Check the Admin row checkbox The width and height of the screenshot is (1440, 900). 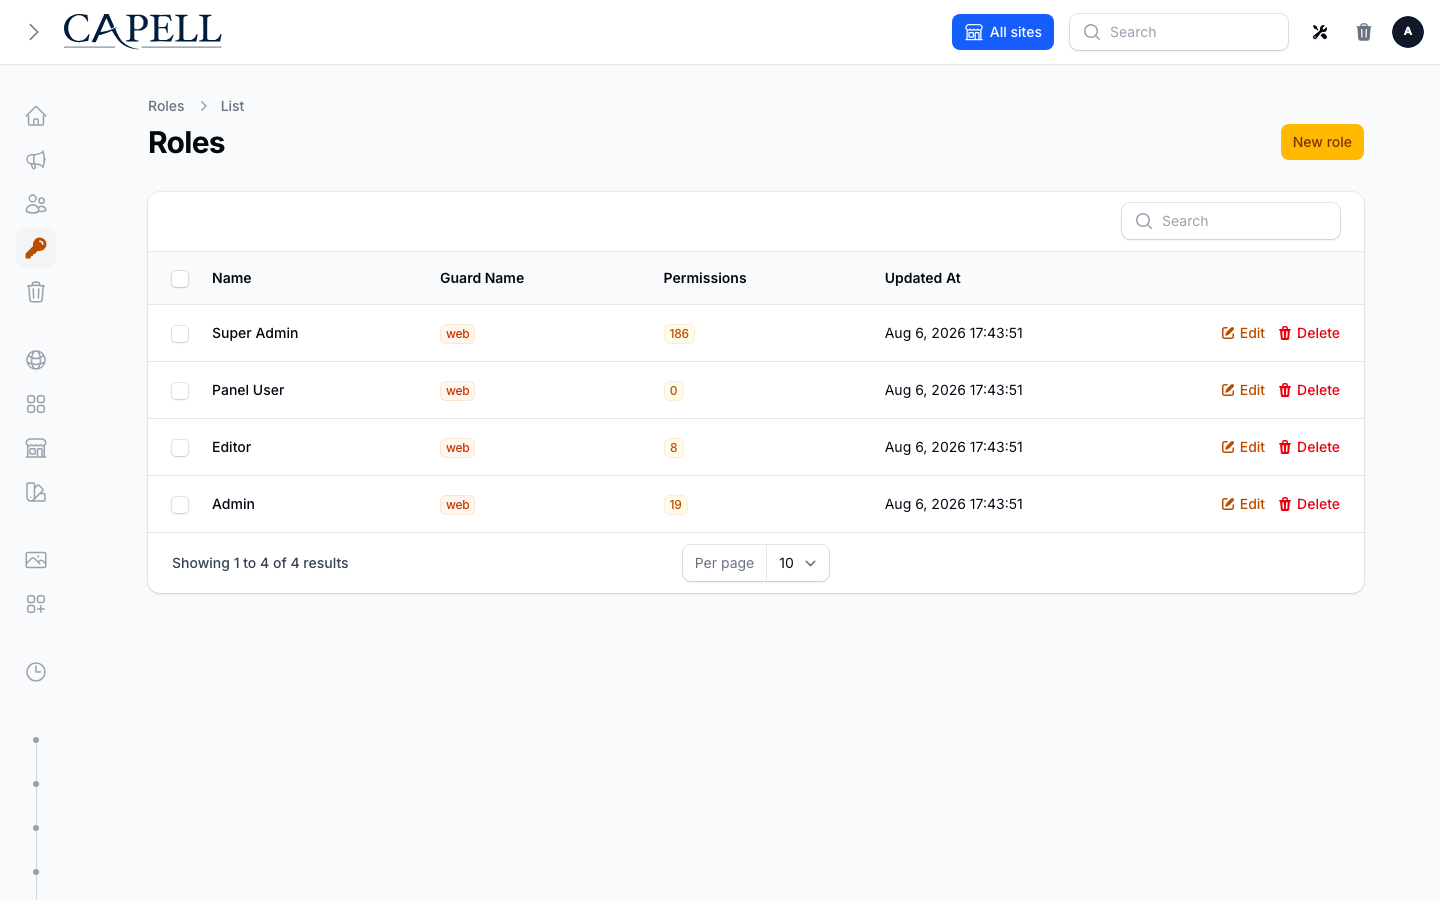click(180, 505)
